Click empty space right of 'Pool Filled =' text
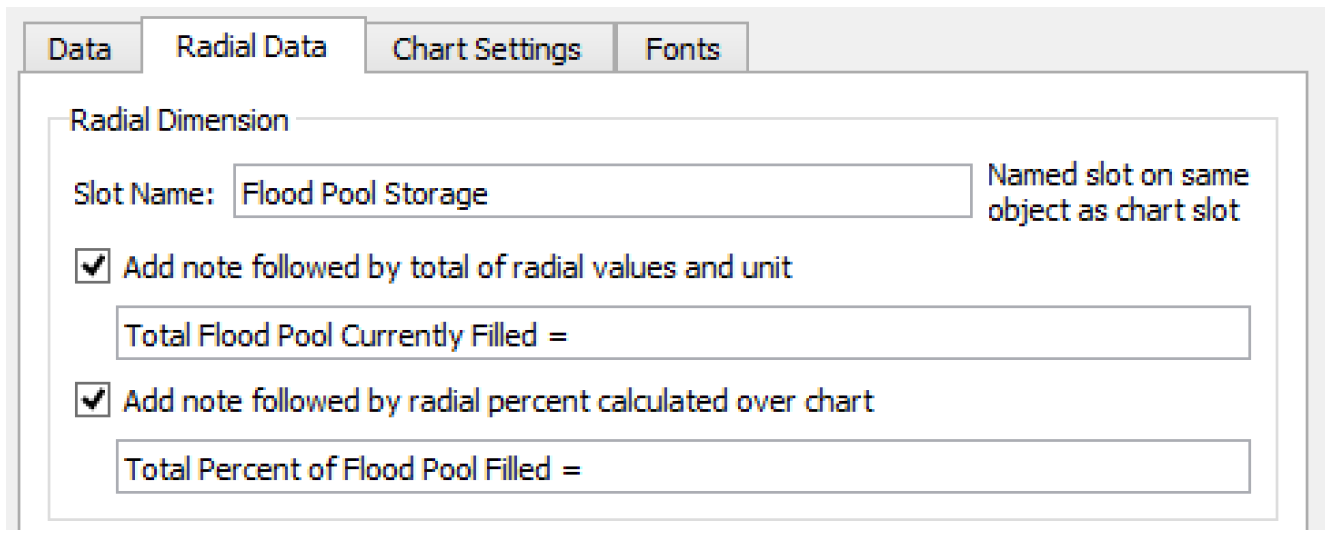 [900, 469]
